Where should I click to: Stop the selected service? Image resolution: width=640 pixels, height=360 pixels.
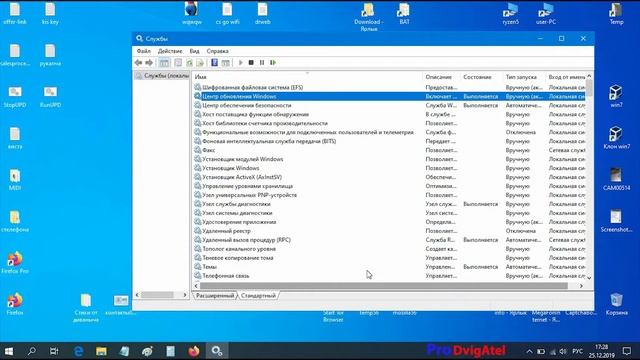[x=251, y=62]
